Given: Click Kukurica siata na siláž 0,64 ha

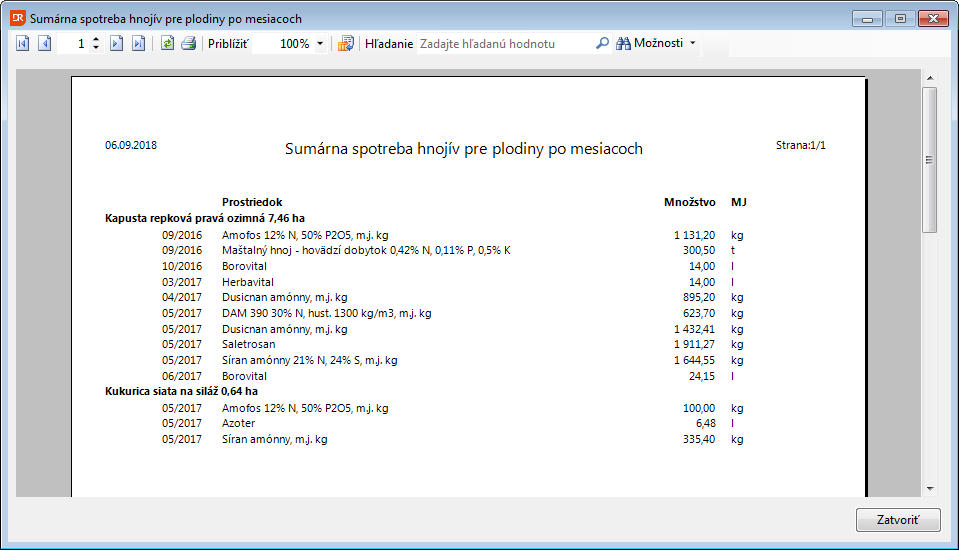Looking at the screenshot, I should [181, 392].
